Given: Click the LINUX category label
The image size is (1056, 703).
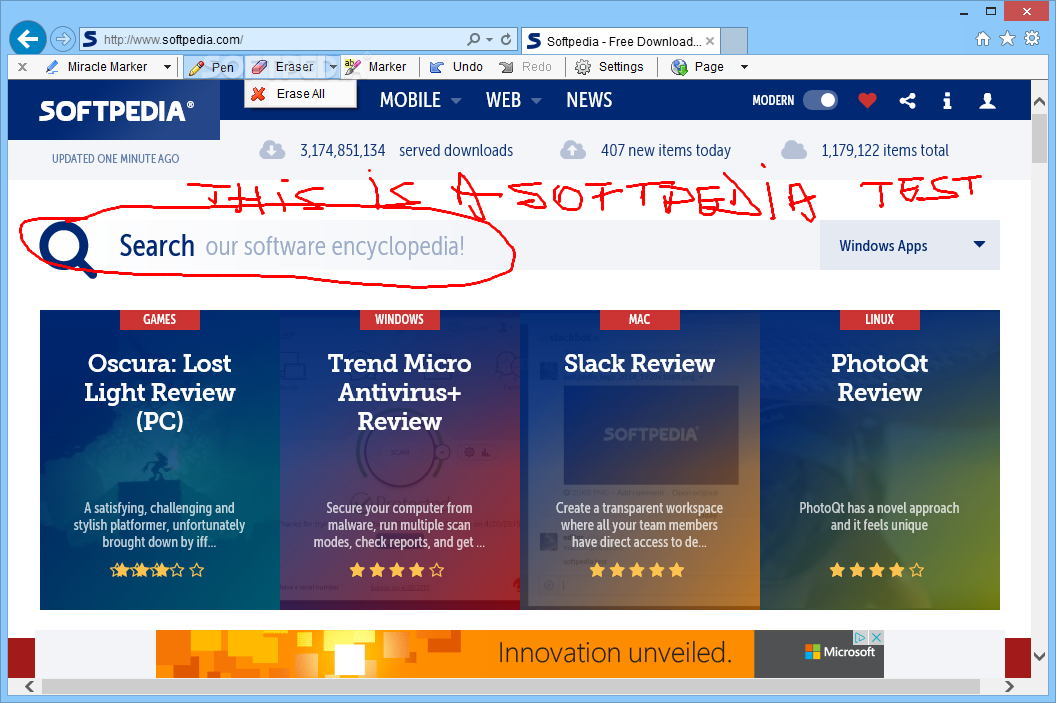Looking at the screenshot, I should 880,319.
